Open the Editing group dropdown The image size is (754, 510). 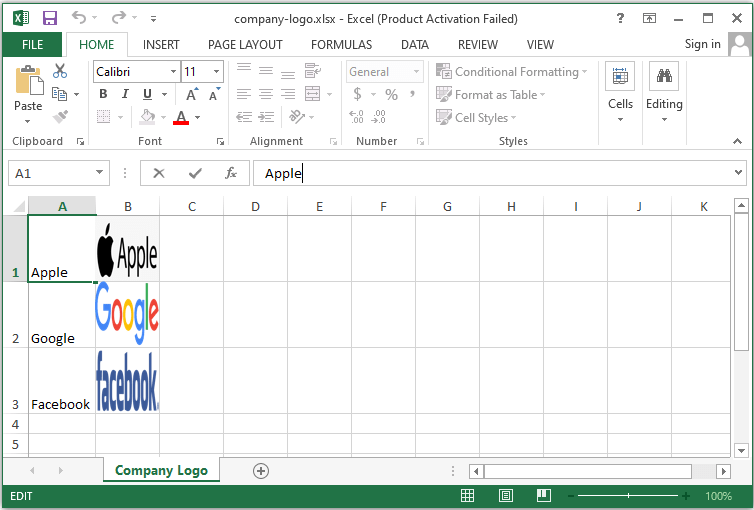pyautogui.click(x=664, y=92)
